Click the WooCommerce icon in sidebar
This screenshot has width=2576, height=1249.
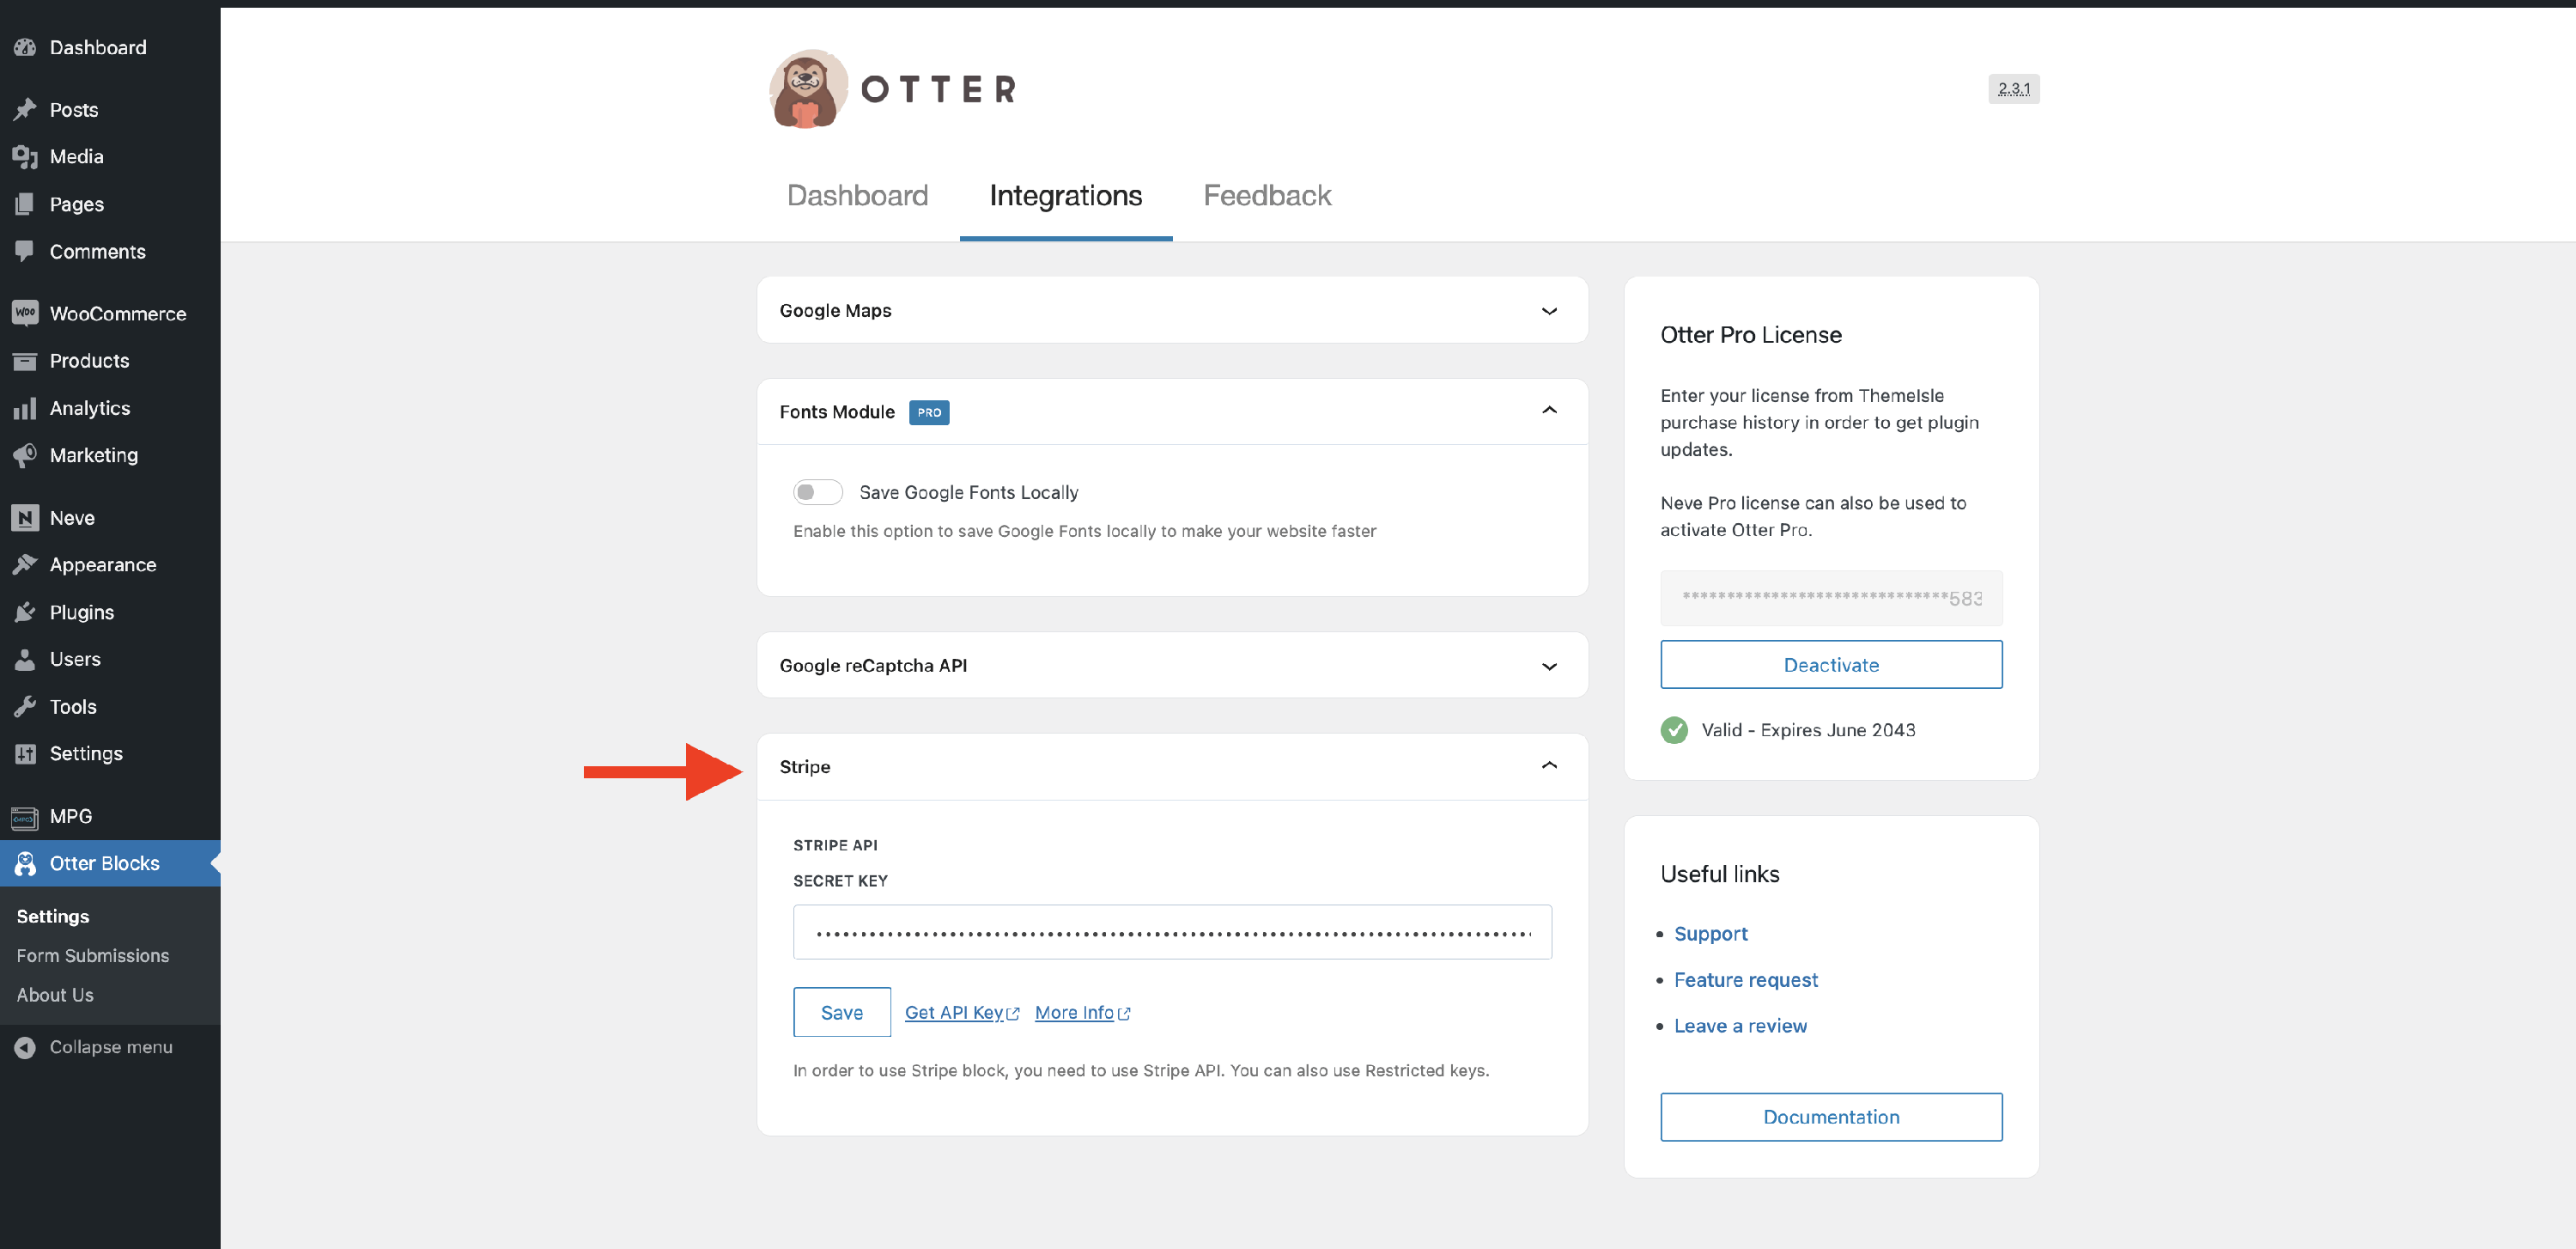[25, 313]
